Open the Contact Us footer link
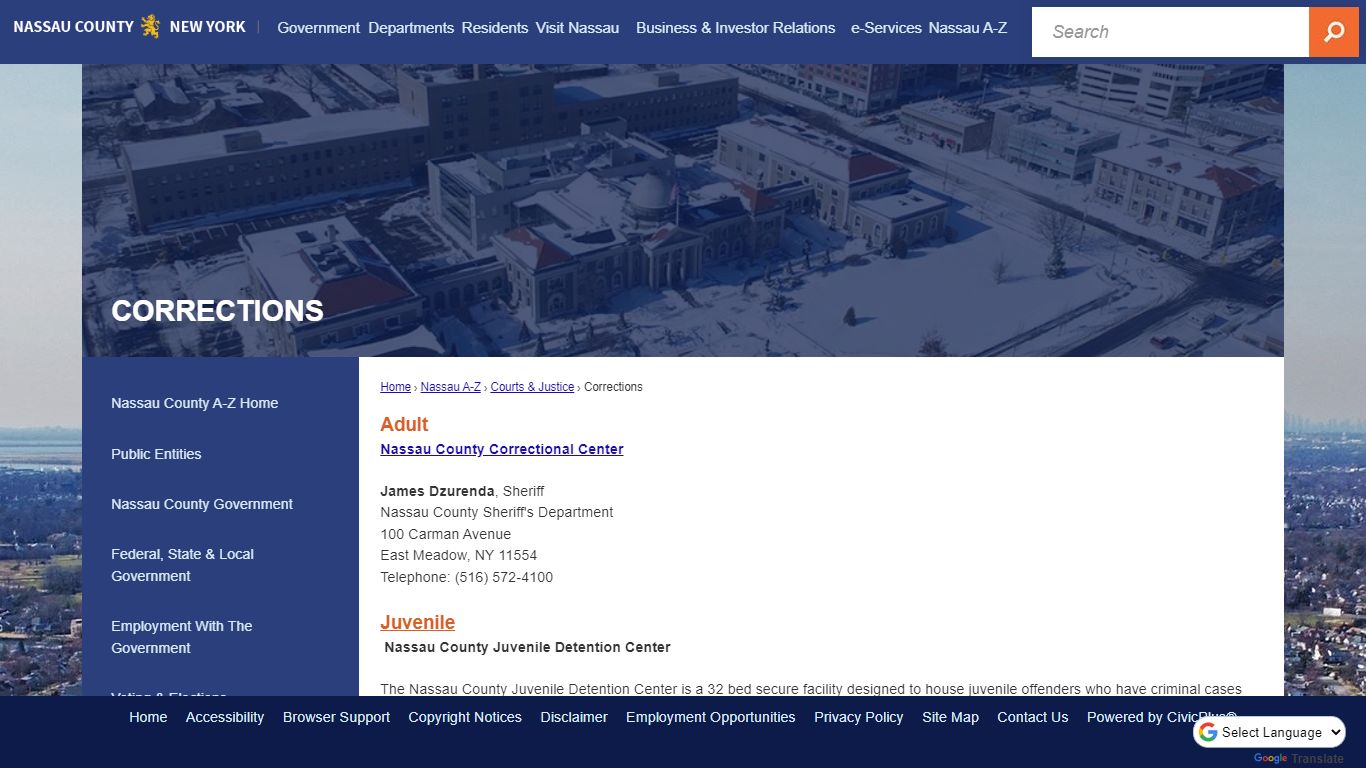Image resolution: width=1366 pixels, height=768 pixels. [x=1033, y=717]
